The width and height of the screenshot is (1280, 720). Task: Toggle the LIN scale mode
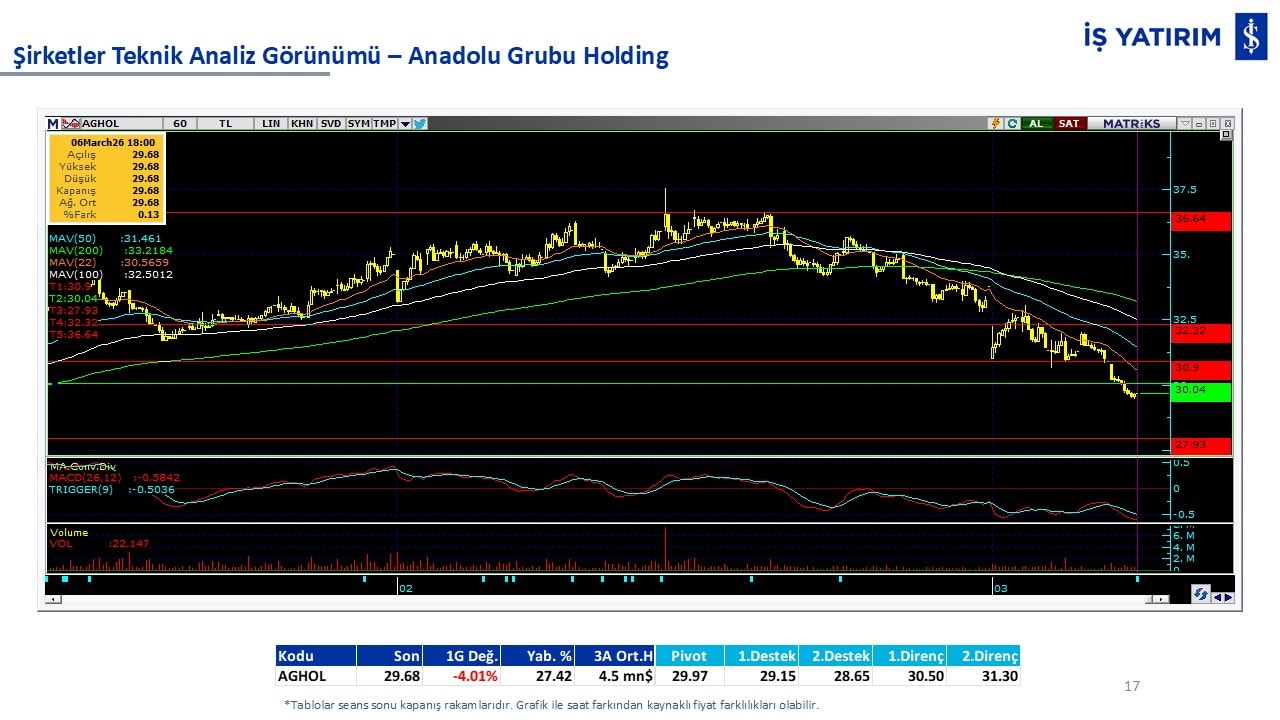click(x=271, y=124)
